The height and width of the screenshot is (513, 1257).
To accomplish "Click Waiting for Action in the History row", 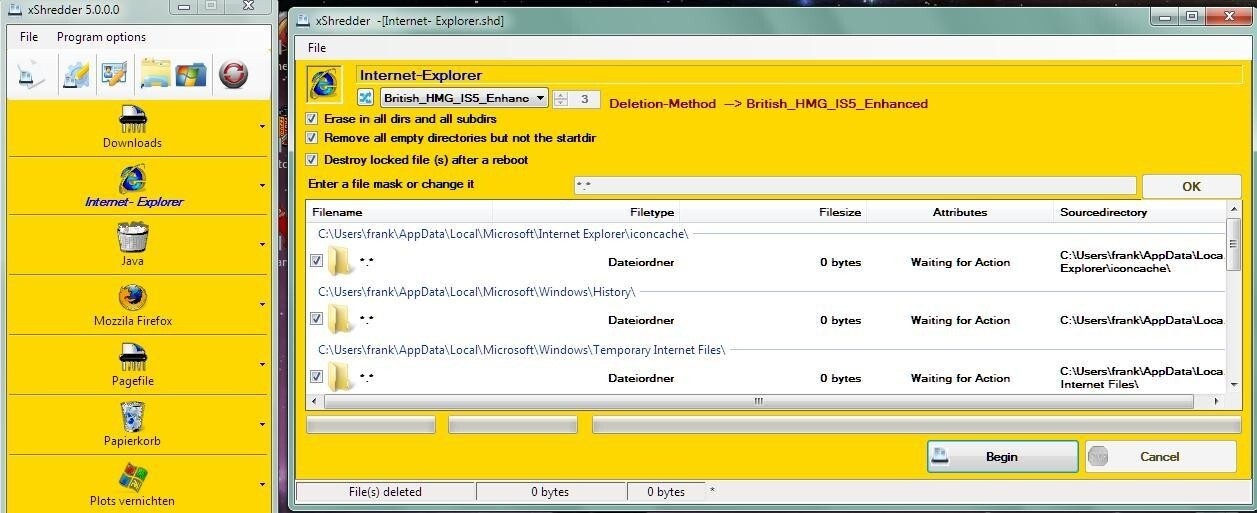I will coord(960,320).
